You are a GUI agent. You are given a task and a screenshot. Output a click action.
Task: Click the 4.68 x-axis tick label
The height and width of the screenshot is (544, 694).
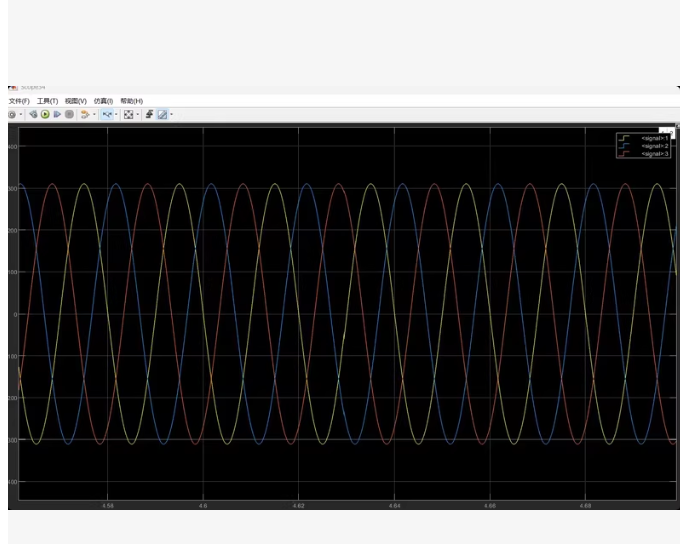(585, 505)
